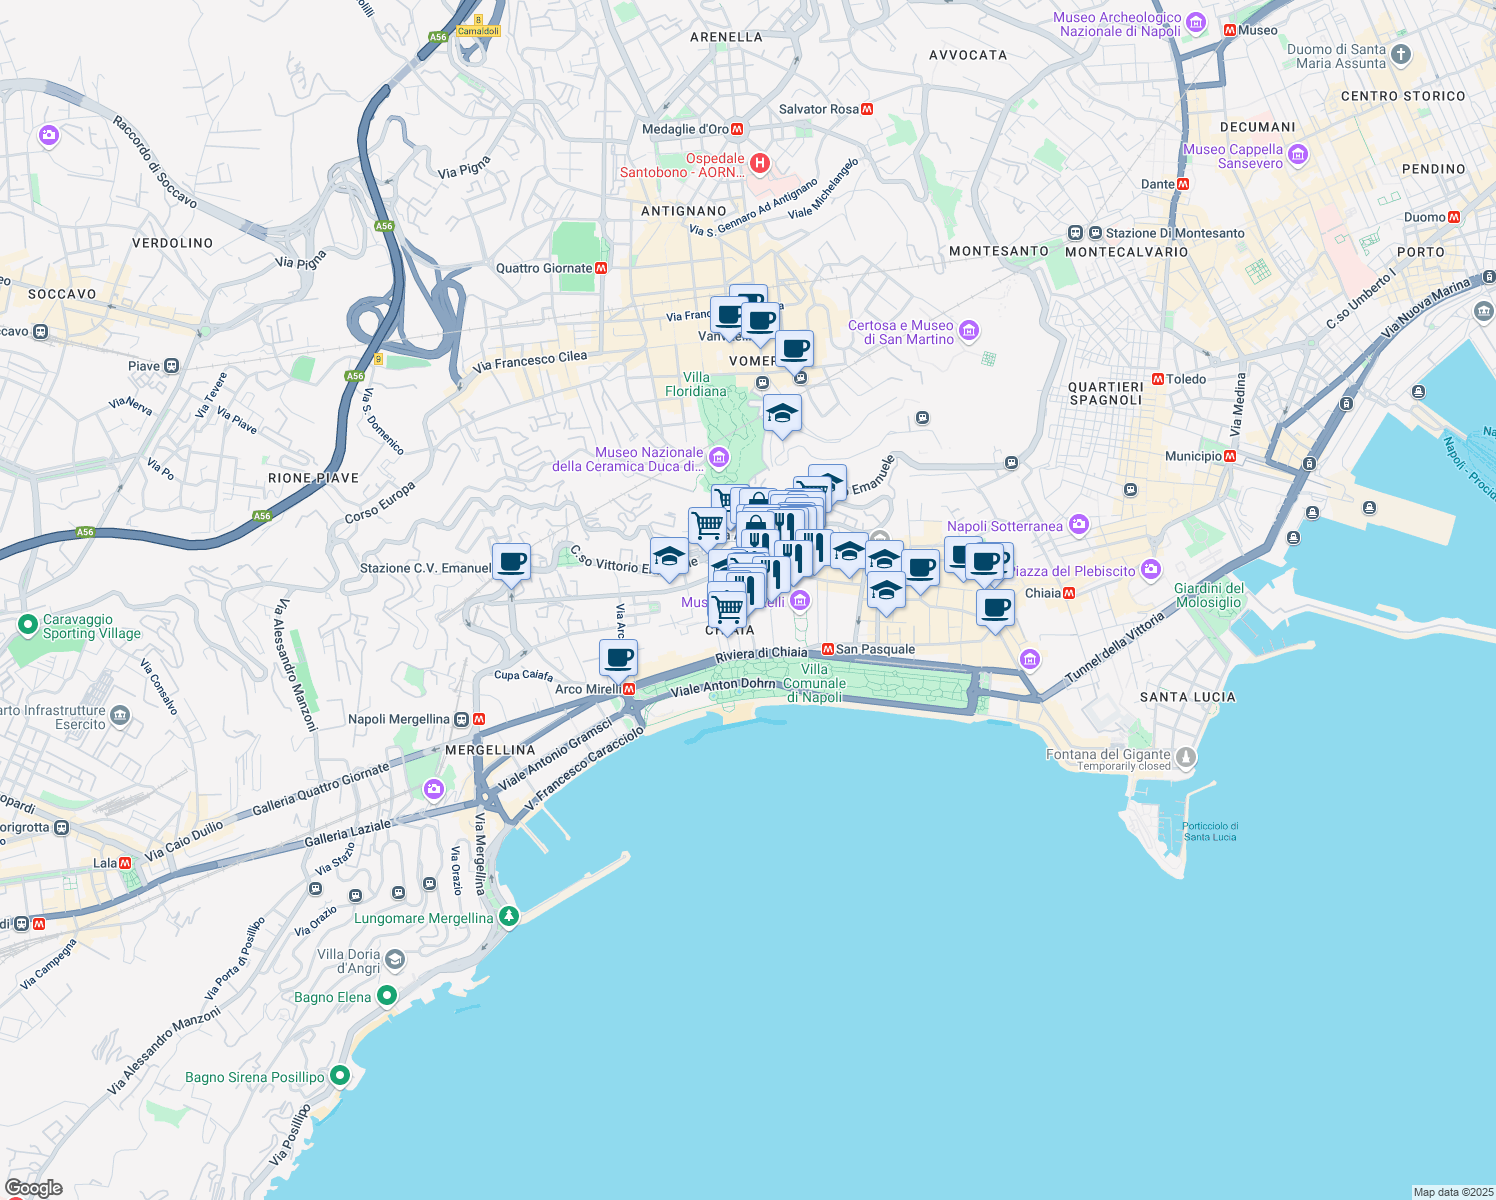Click the Napoli Sotterranea attraction icon
The image size is (1496, 1200).
[x=1078, y=524]
